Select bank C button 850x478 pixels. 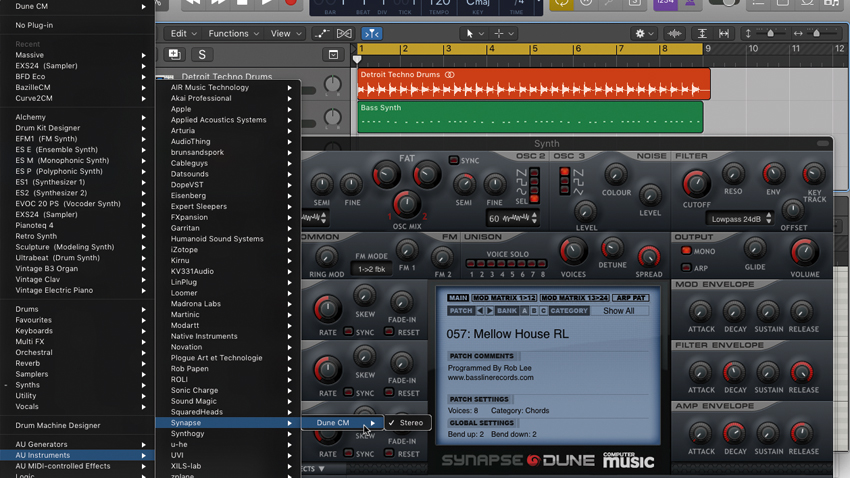544,311
